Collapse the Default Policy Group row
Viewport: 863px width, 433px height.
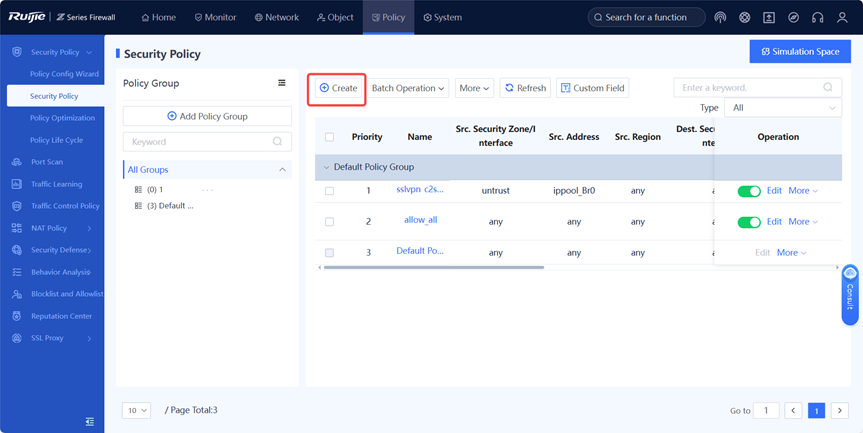pos(326,167)
